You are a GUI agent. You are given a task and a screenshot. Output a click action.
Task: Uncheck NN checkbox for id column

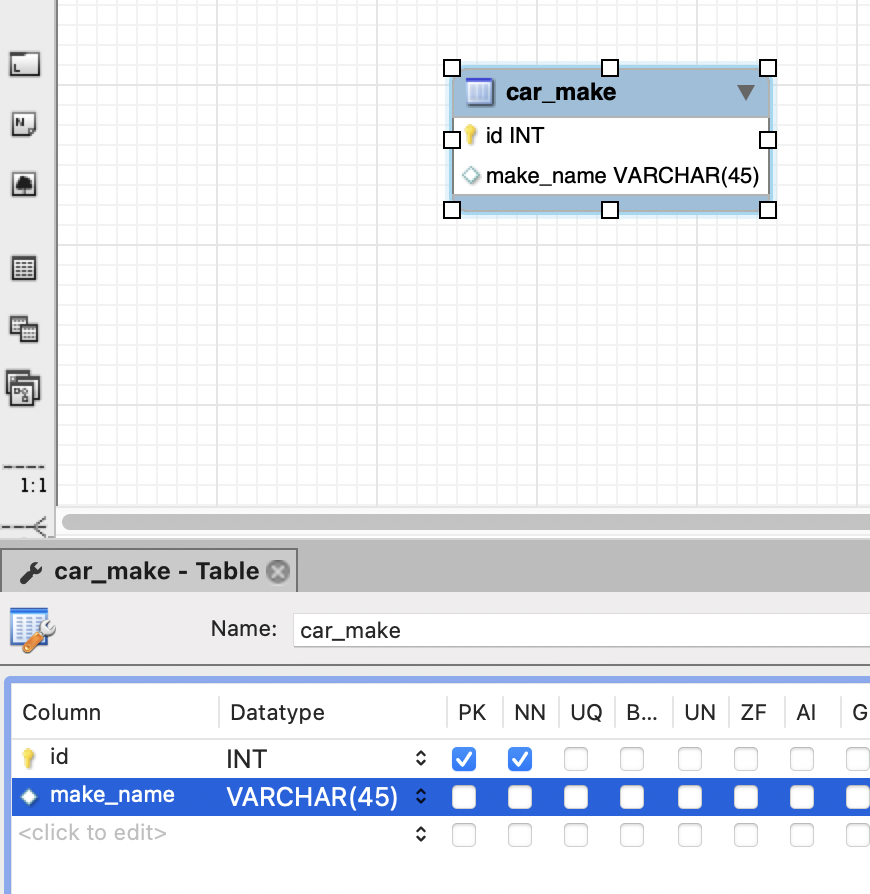pos(520,759)
